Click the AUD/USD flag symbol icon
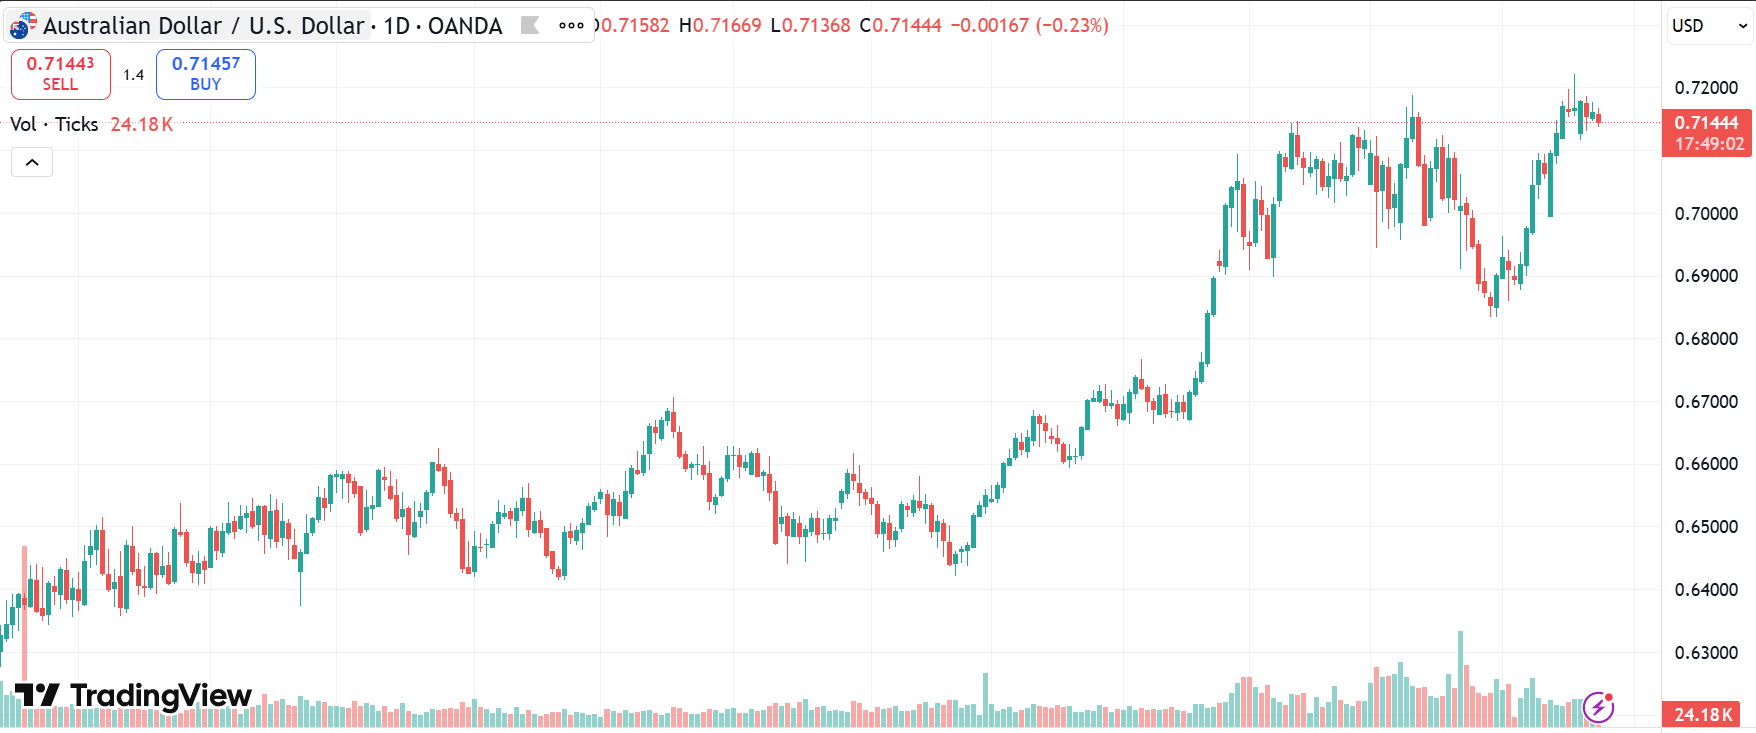 (x=23, y=26)
